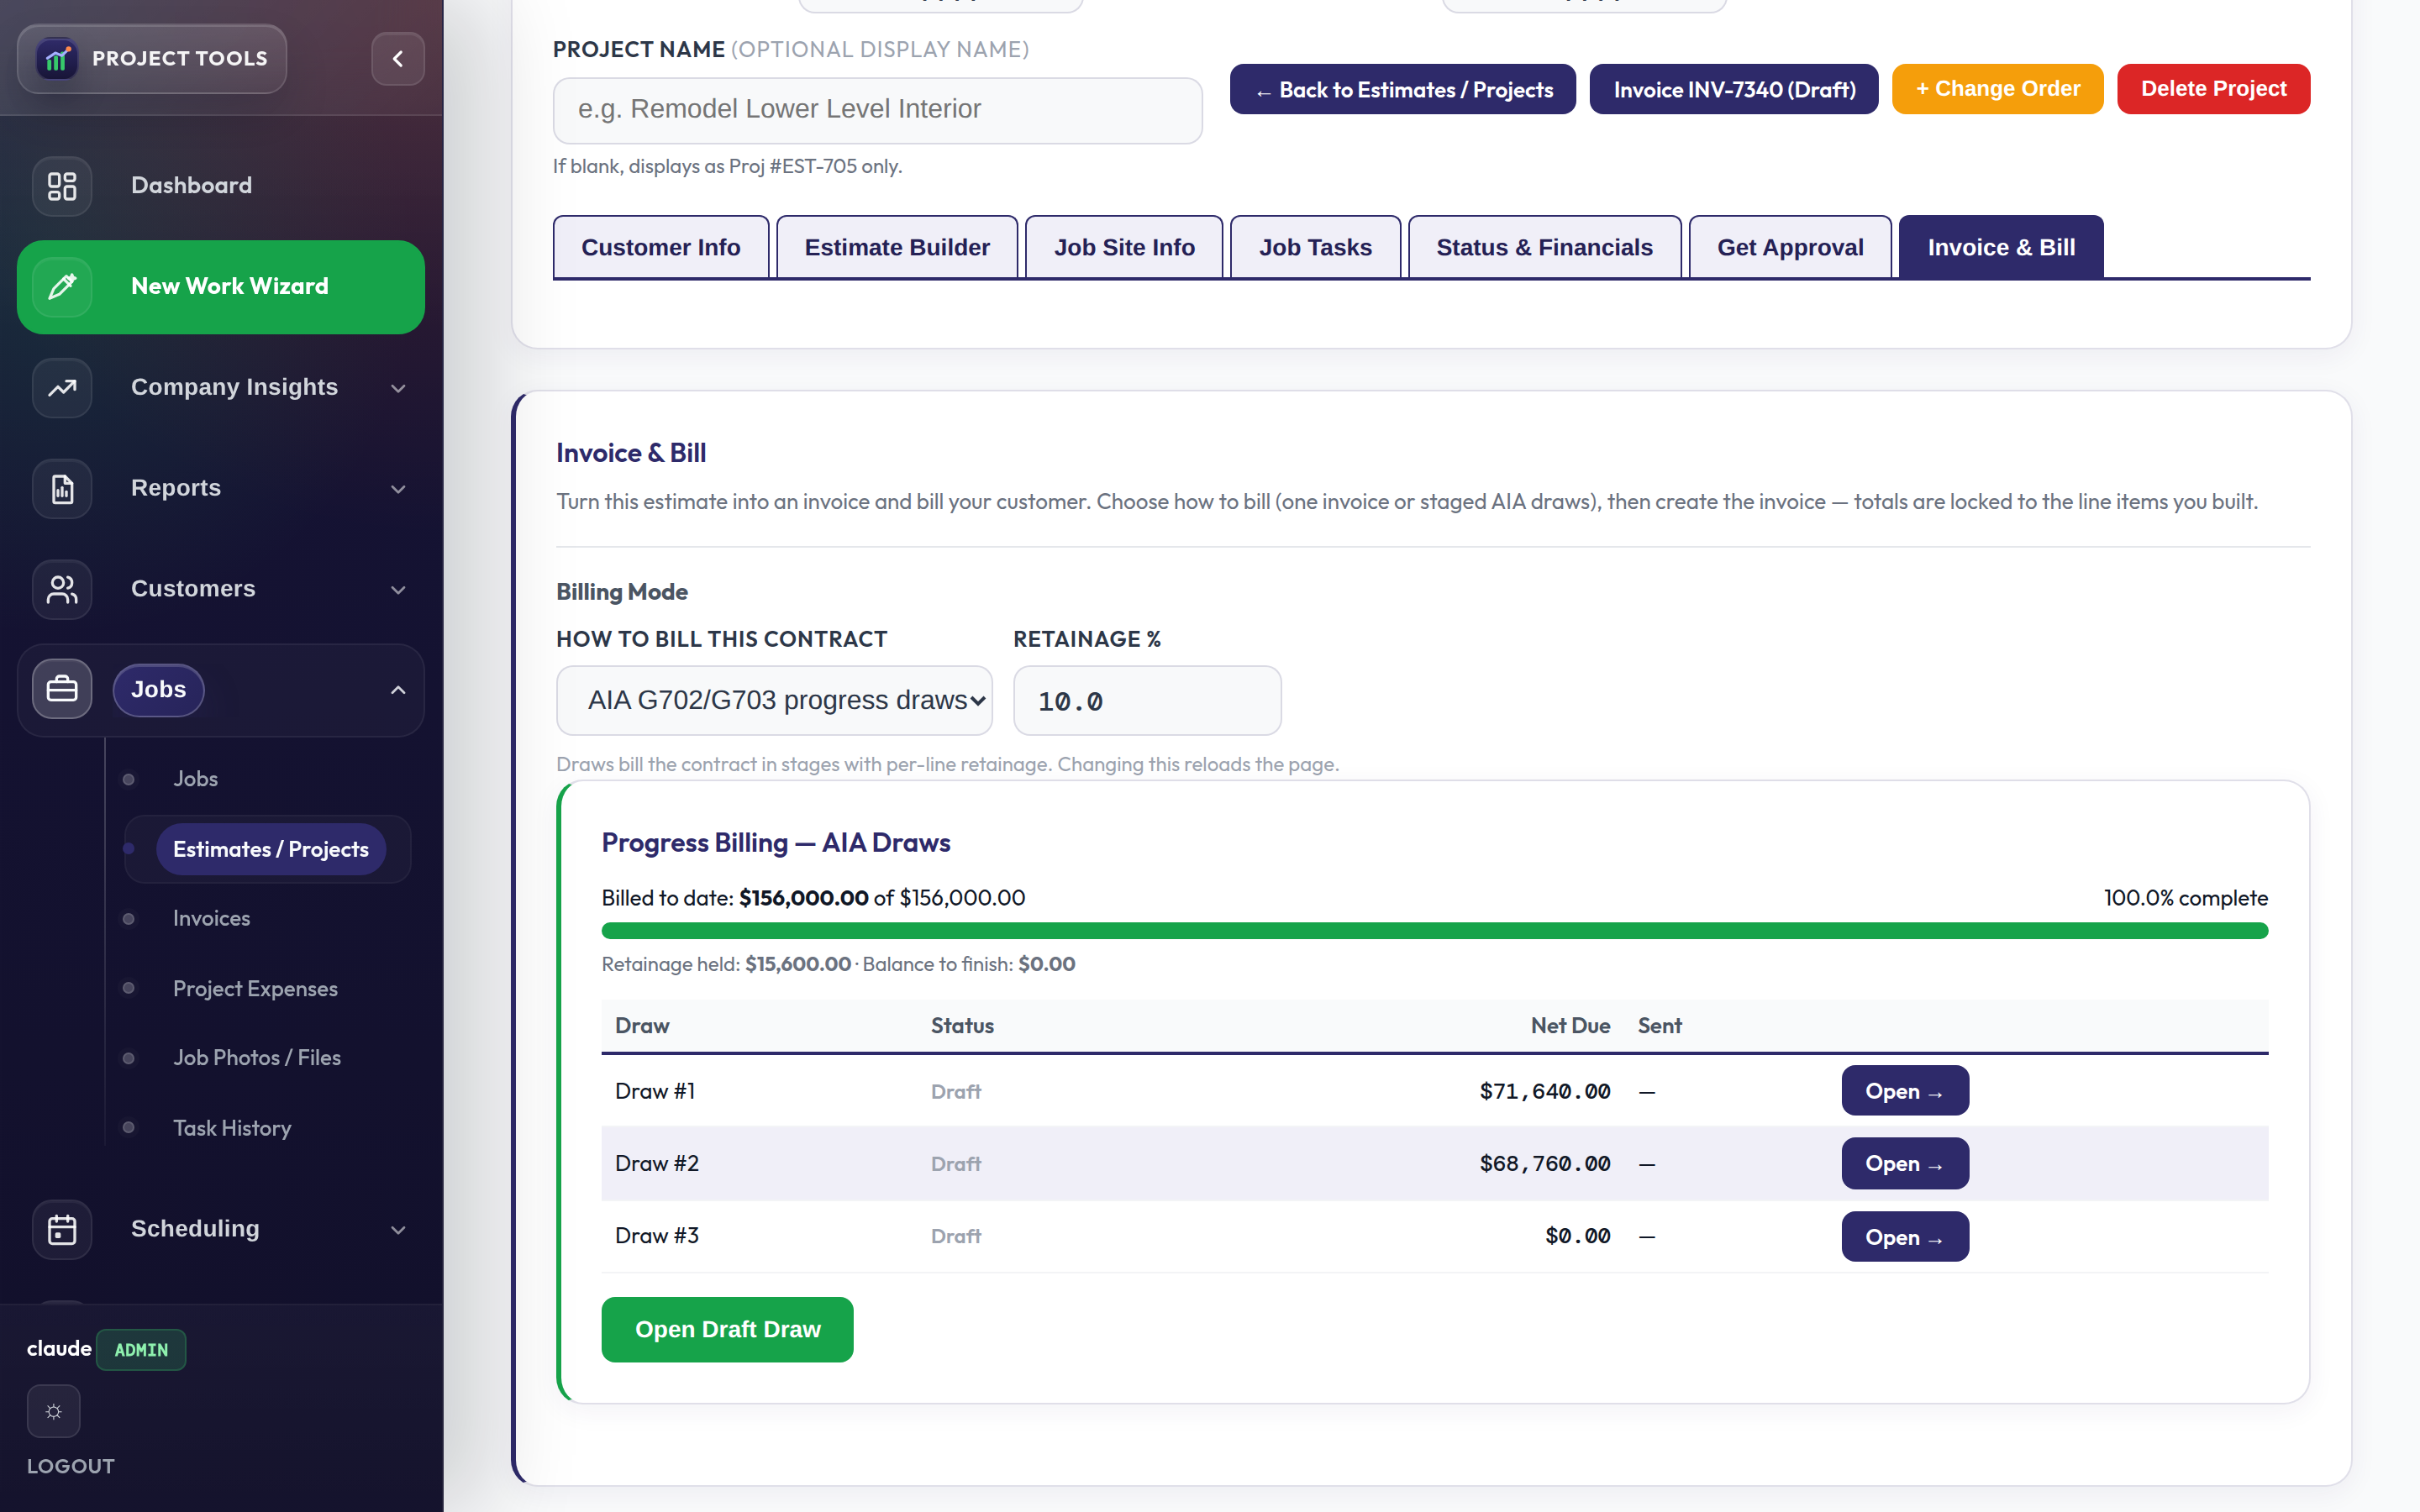
Task: Open Job Photos / Files in the sidebar
Action: click(x=257, y=1058)
